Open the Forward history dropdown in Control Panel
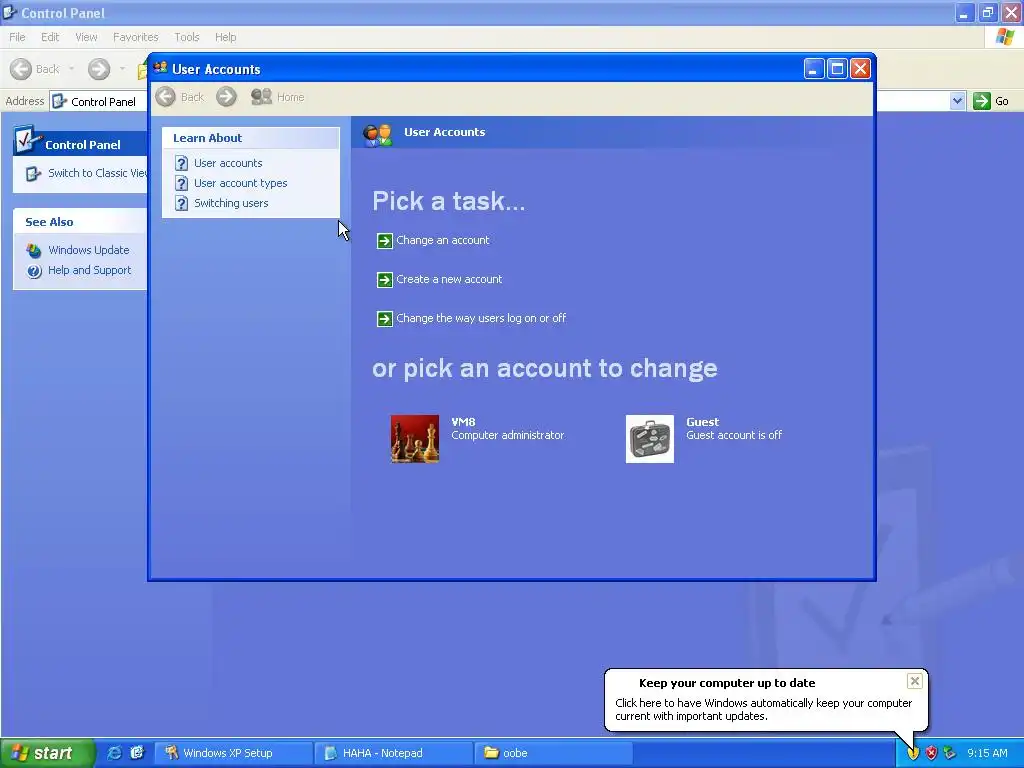1024x768 pixels. pos(122,69)
